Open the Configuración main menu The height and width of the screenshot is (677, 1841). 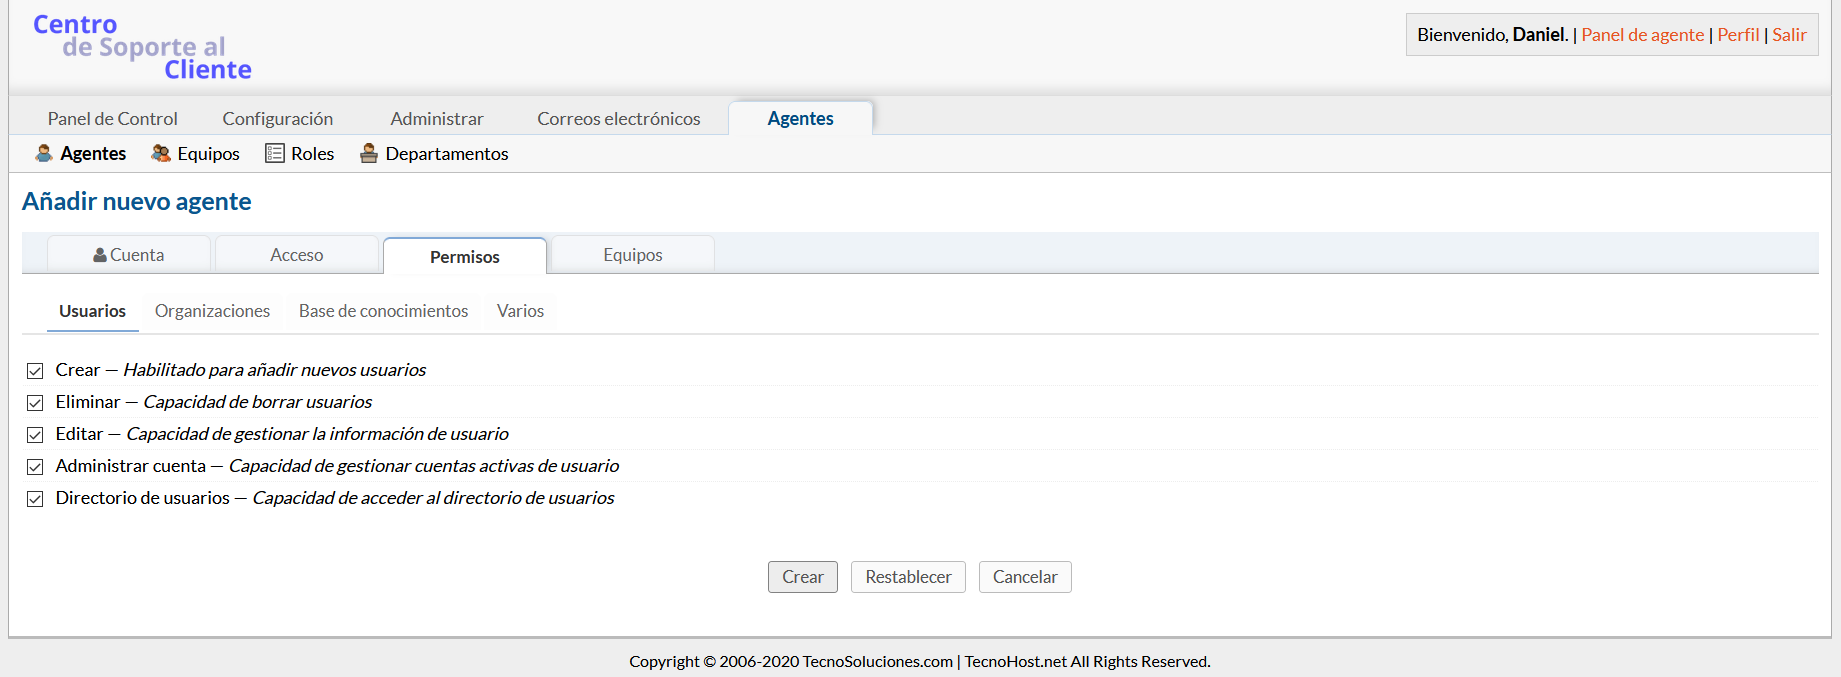point(278,118)
